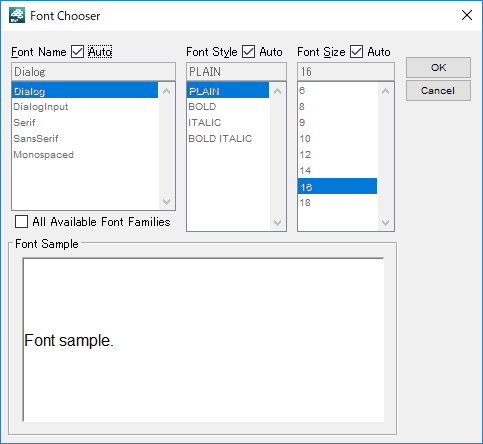Viewport: 483px width, 444px height.
Task: Enable All Available Font Families checkbox
Action: pyautogui.click(x=21, y=222)
